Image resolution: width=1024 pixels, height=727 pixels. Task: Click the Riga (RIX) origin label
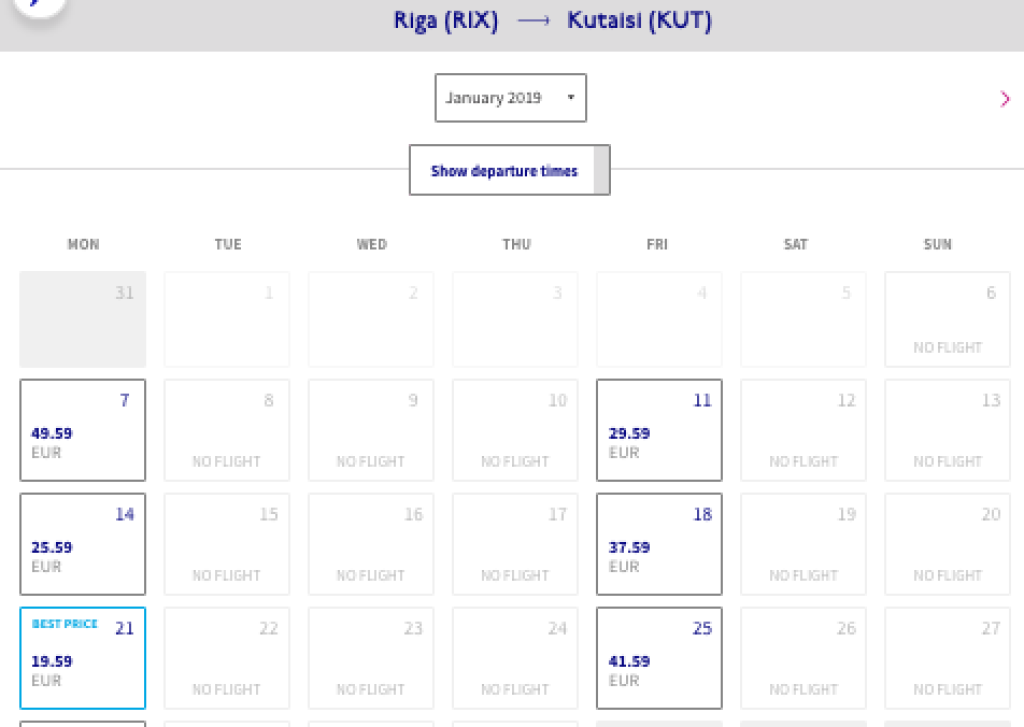(446, 21)
